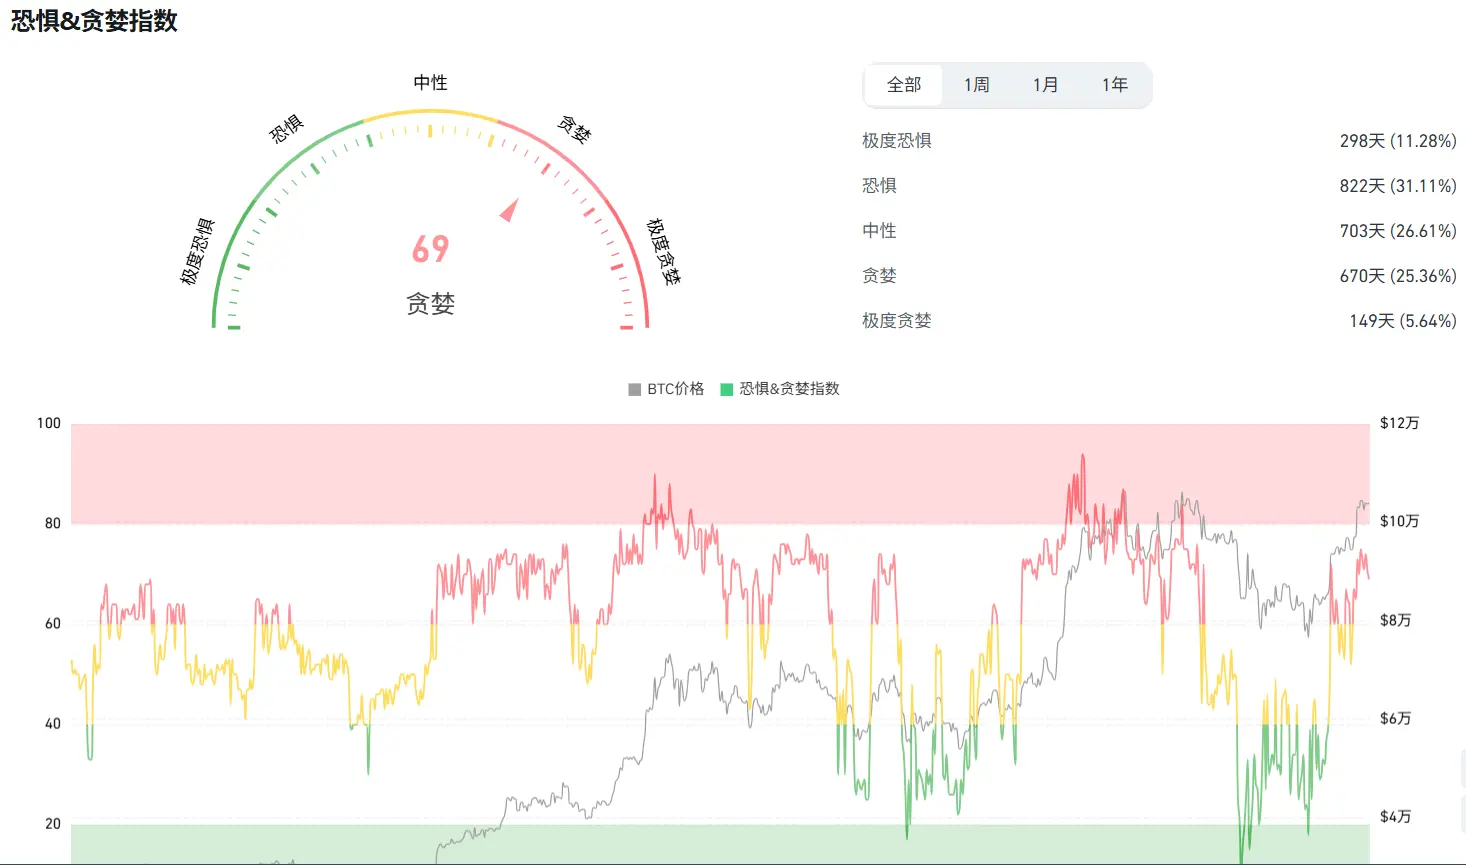Switch to the 1月 tab
The height and width of the screenshot is (865, 1466).
point(1045,85)
